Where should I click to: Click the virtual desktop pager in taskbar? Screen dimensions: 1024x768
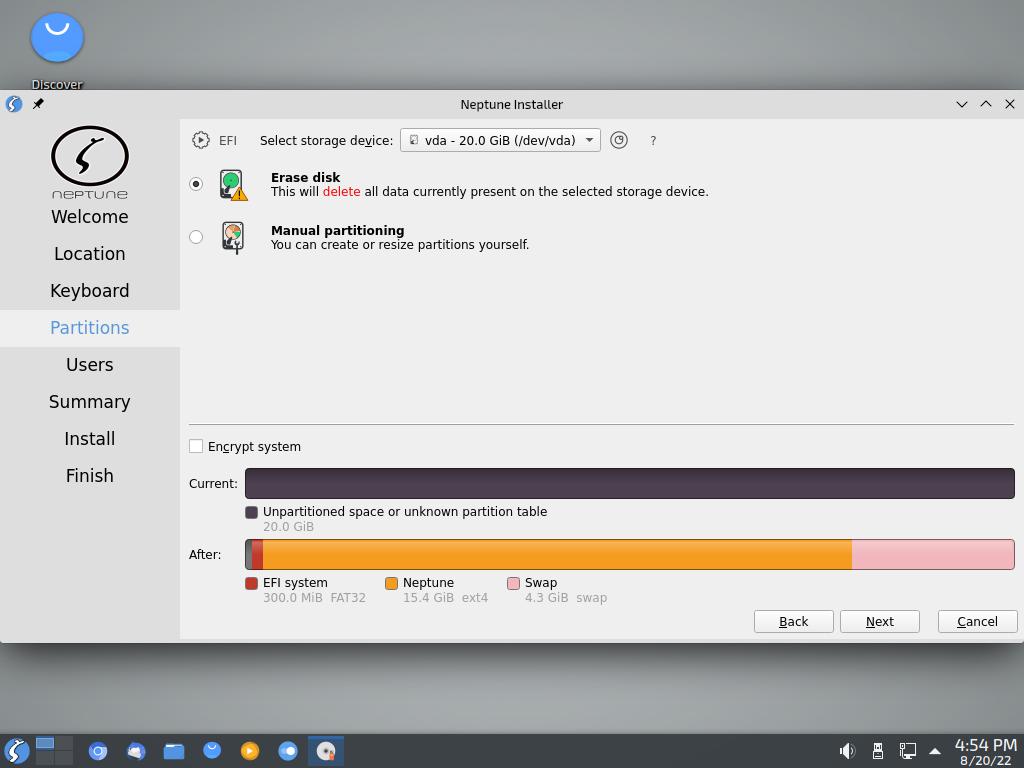[x=54, y=751]
